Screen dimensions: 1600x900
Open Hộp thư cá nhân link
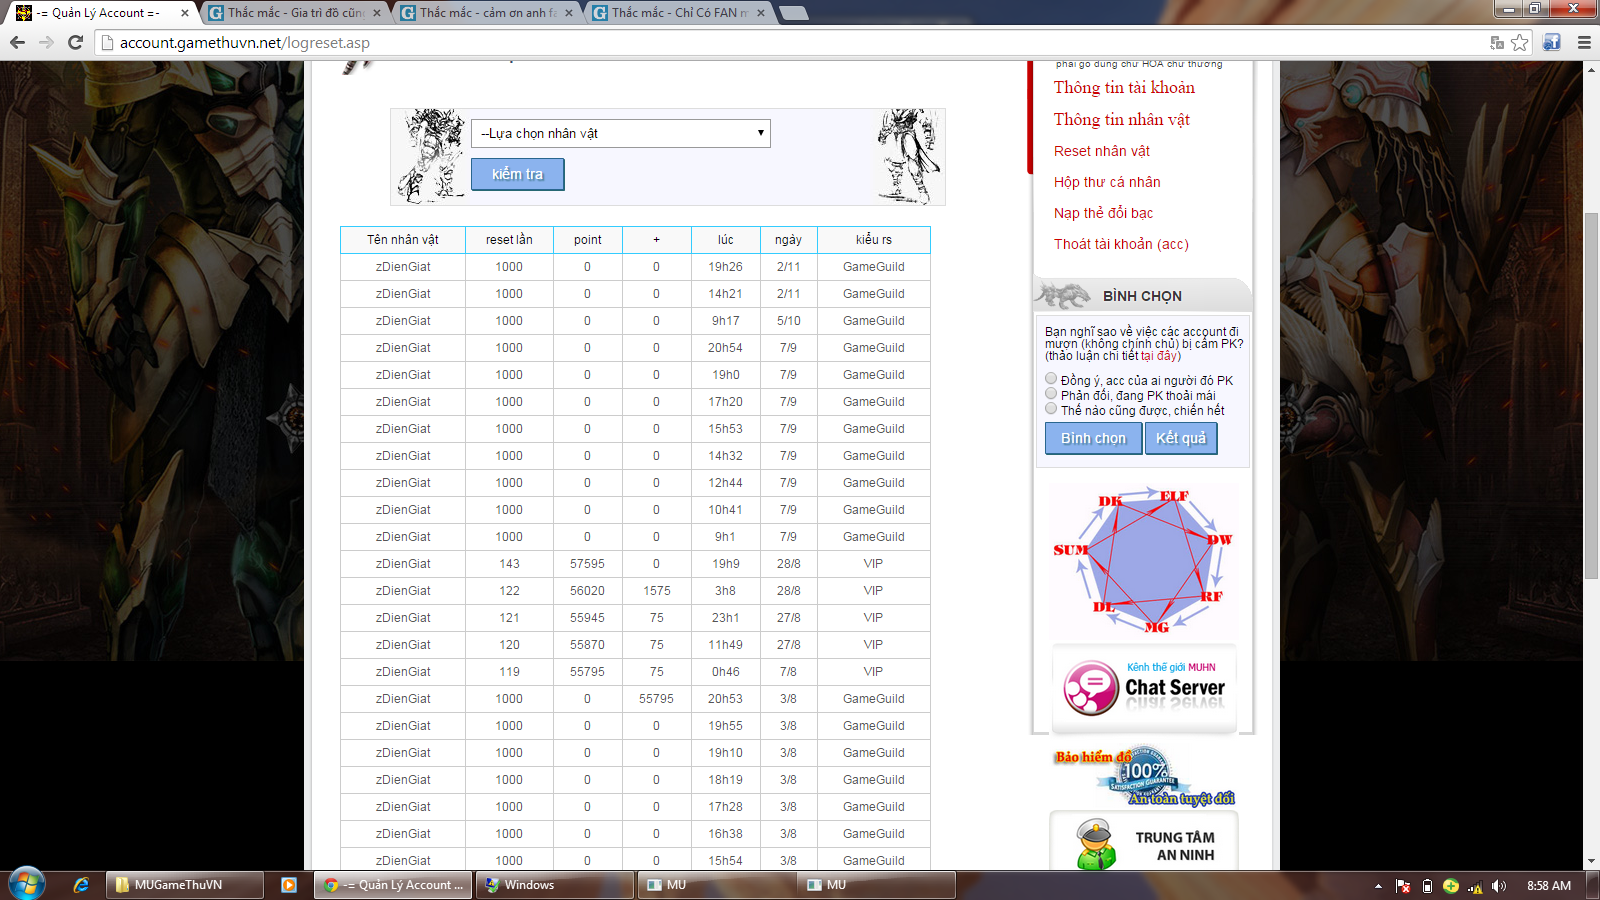[x=1107, y=182]
